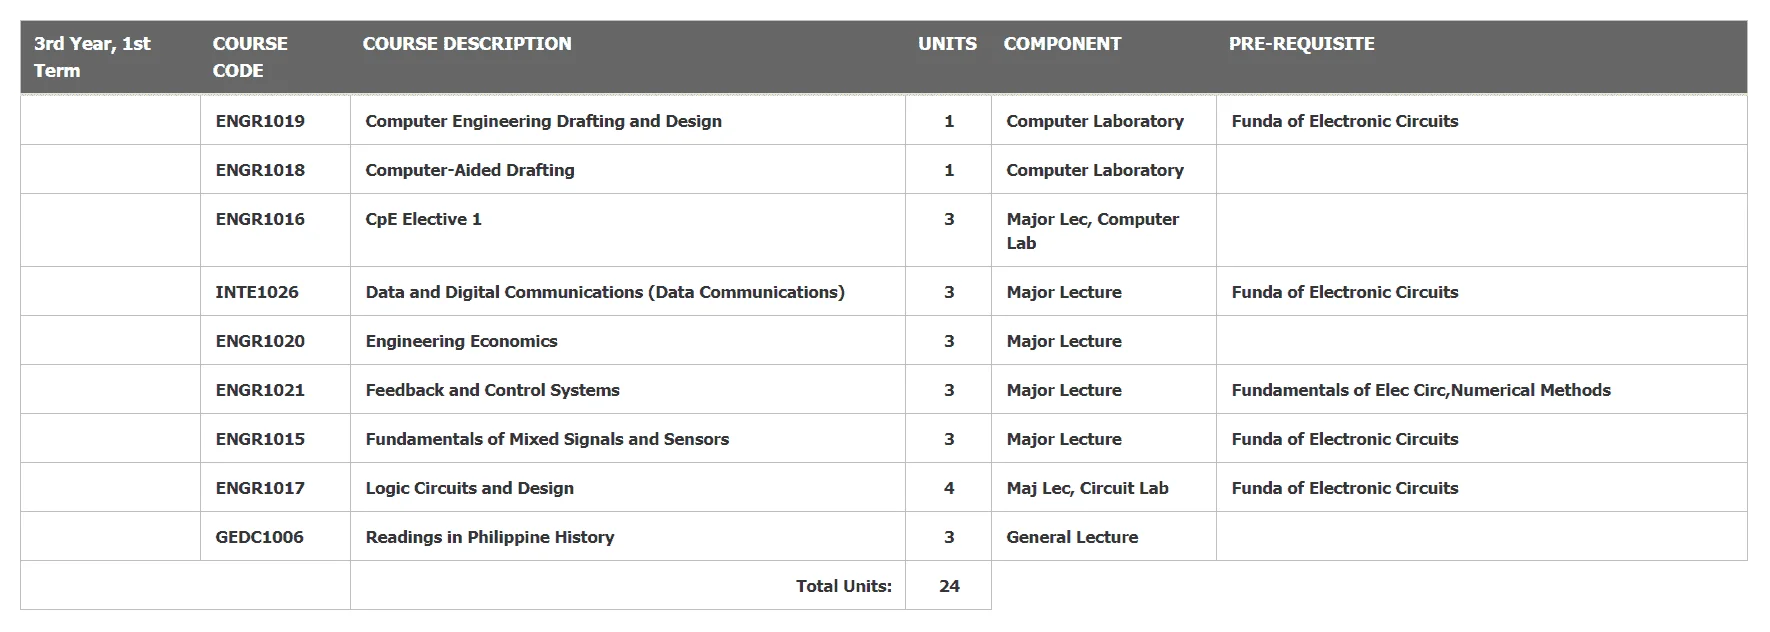Select Fundamentals of Elec Circ,Numerical Methods prerequisite
Viewport: 1770px width, 632px height.
[x=1421, y=390]
